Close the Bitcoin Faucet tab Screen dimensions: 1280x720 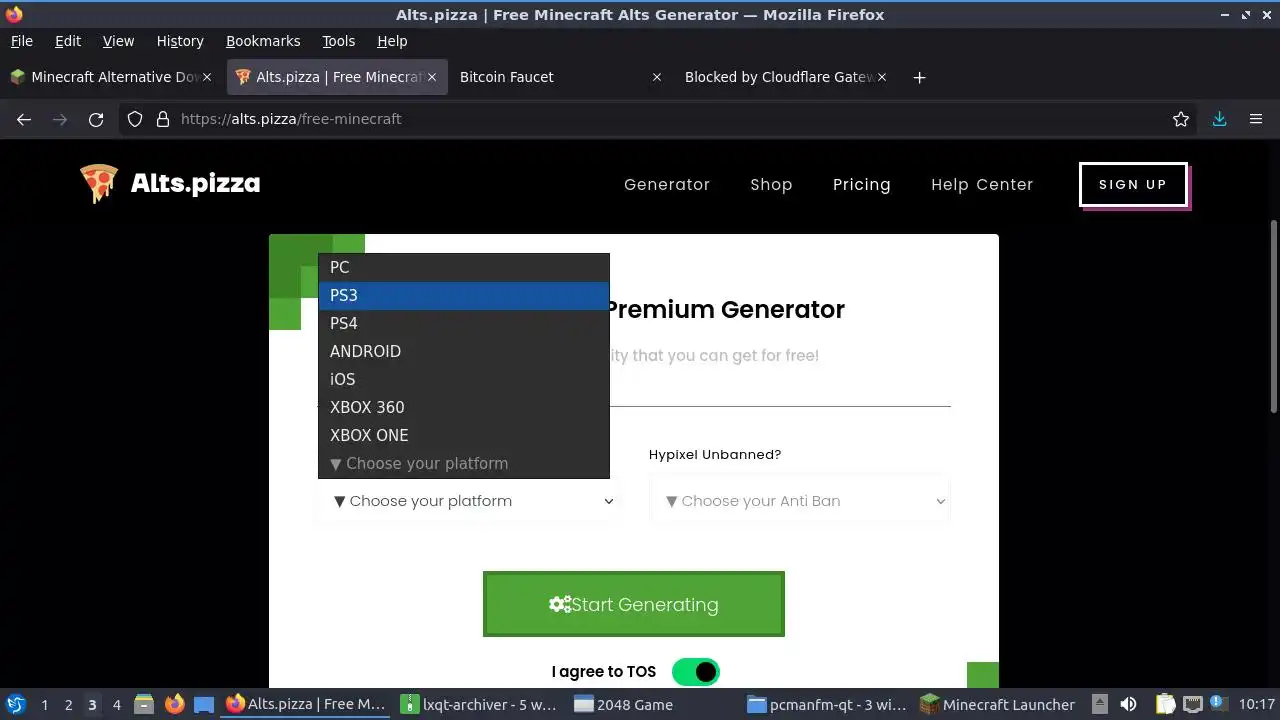tap(656, 77)
